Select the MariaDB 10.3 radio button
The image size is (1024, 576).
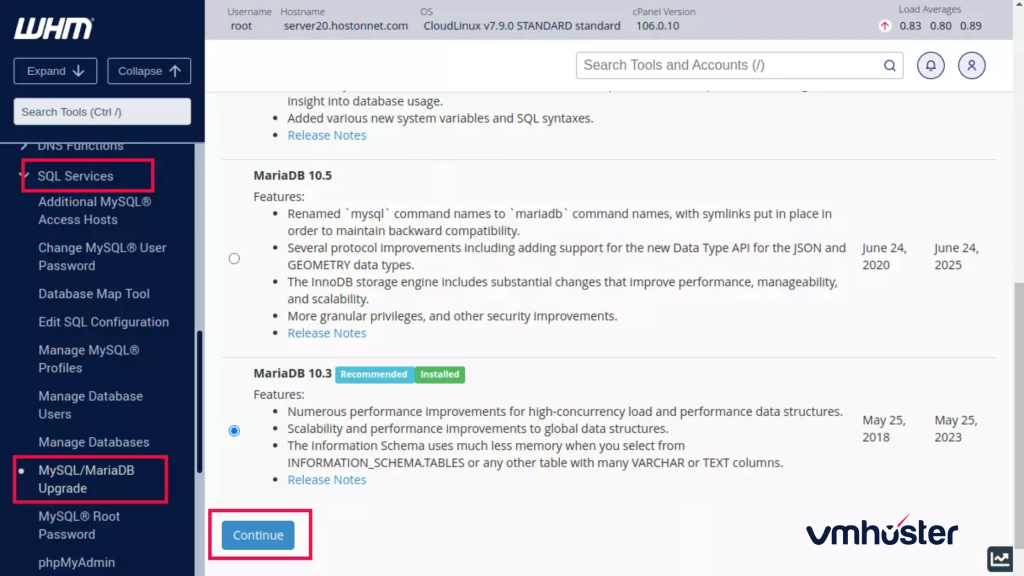point(234,431)
